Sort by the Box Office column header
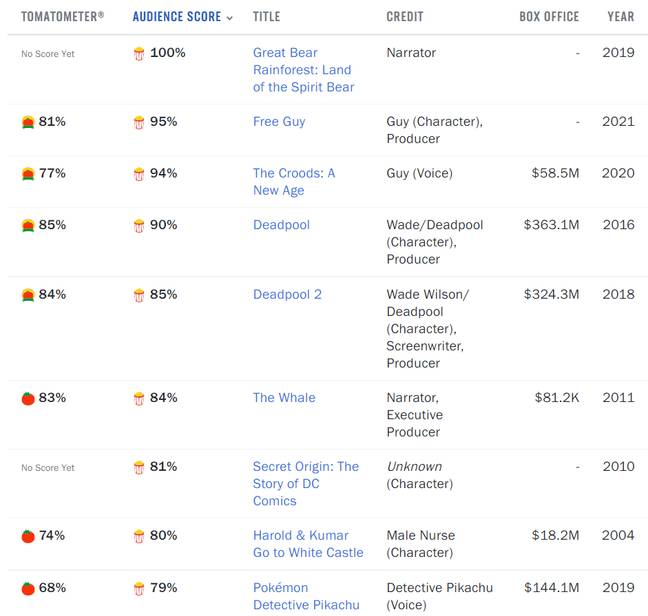Screen dimensions: 648x616 pyautogui.click(x=549, y=17)
